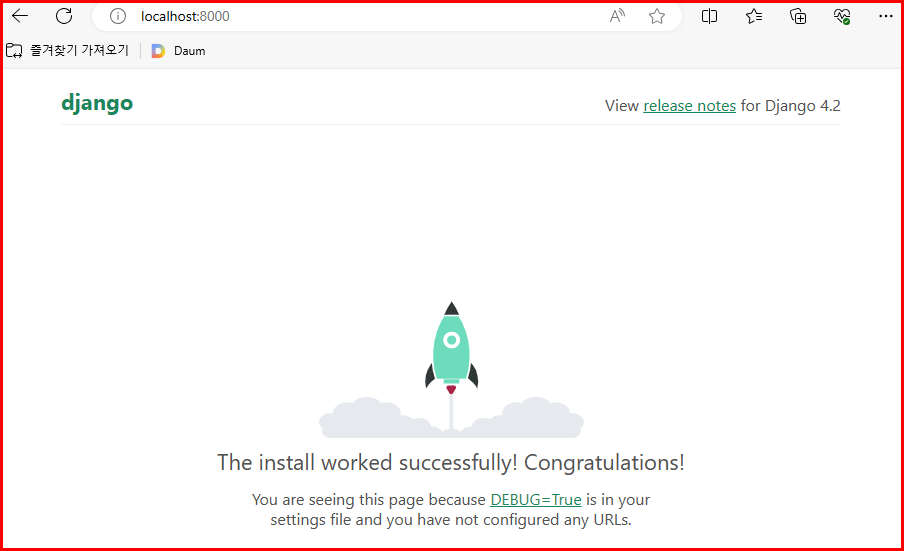The height and width of the screenshot is (551, 904).
Task: Open the Read aloud icon in address bar
Action: click(x=617, y=16)
